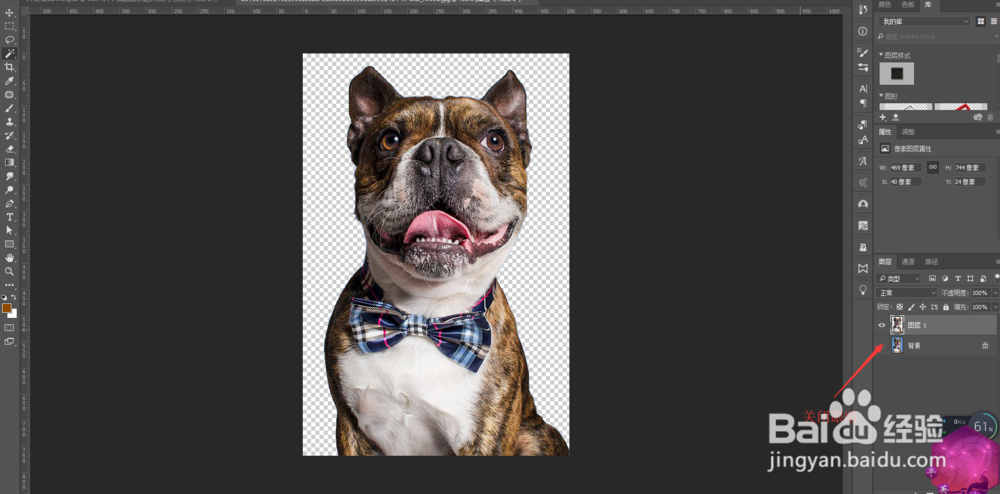Select the Crop tool

(10, 67)
